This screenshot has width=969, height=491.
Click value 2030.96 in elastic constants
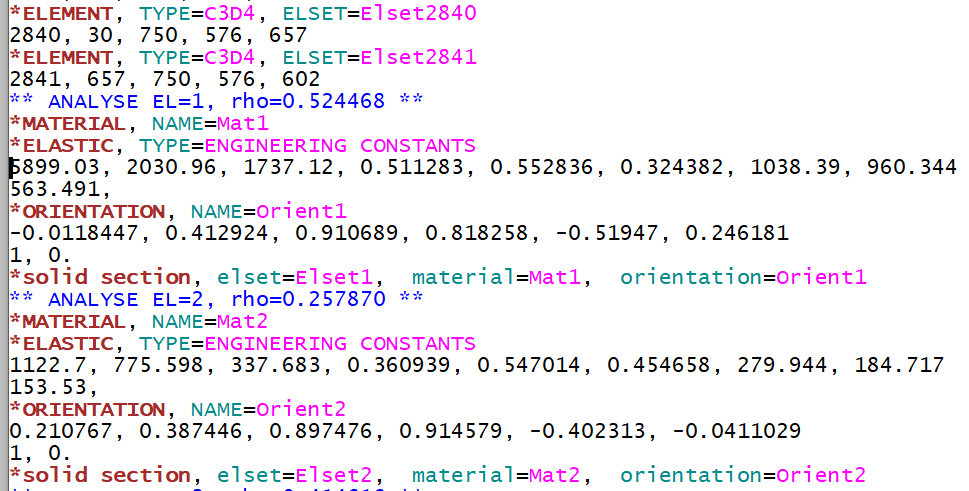[171, 167]
